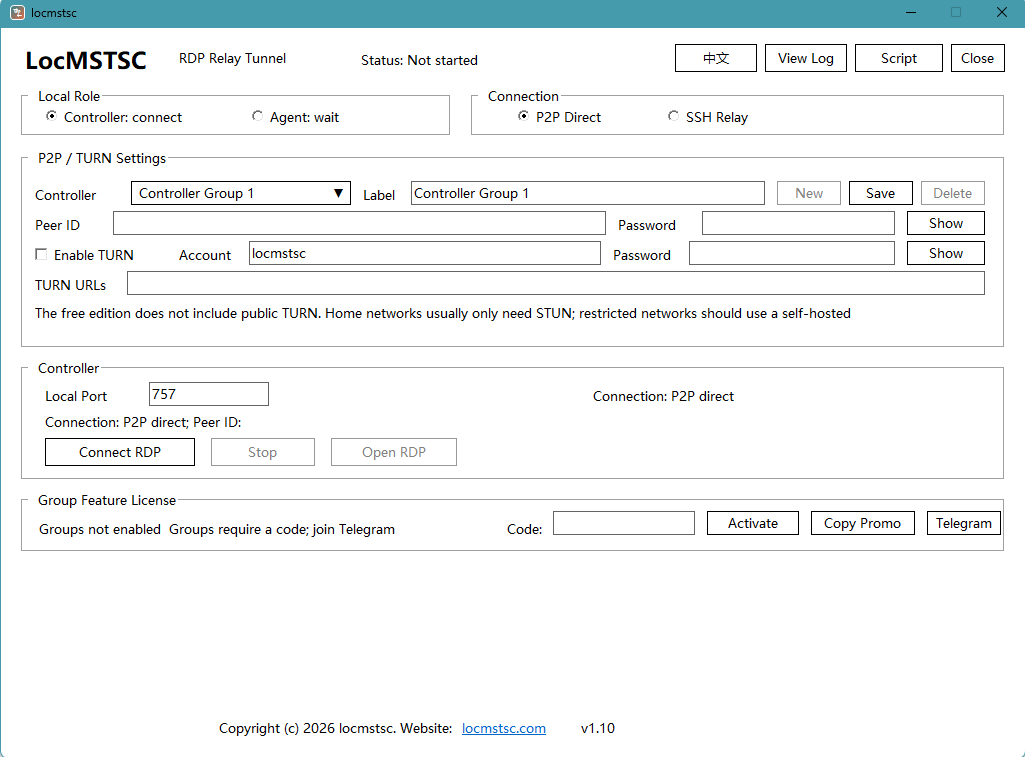Click the disabled New button
The image size is (1025, 757).
809,193
